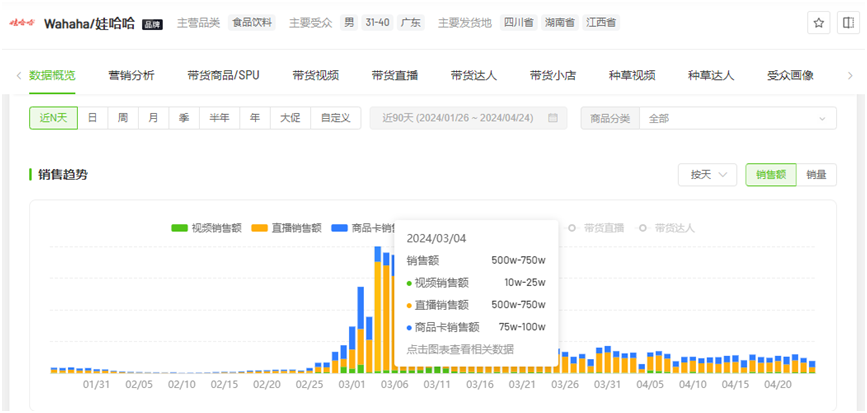867x413 pixels.
Task: Click the tallest bar near 03/04
Action: (380, 320)
